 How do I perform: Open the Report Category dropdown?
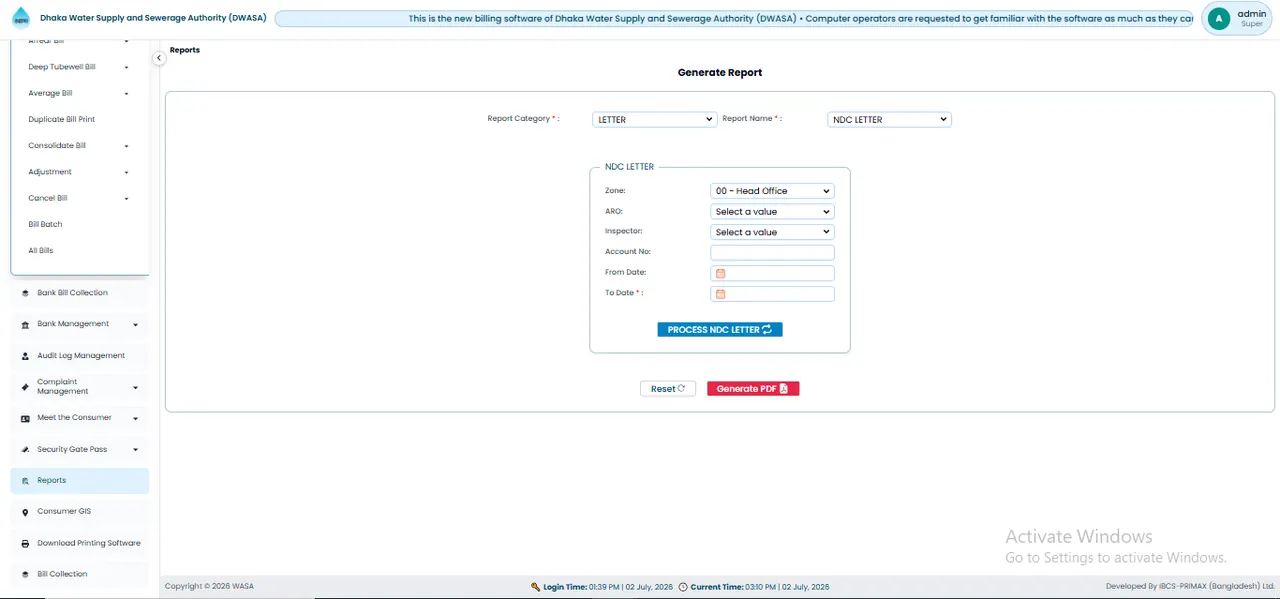tap(654, 119)
